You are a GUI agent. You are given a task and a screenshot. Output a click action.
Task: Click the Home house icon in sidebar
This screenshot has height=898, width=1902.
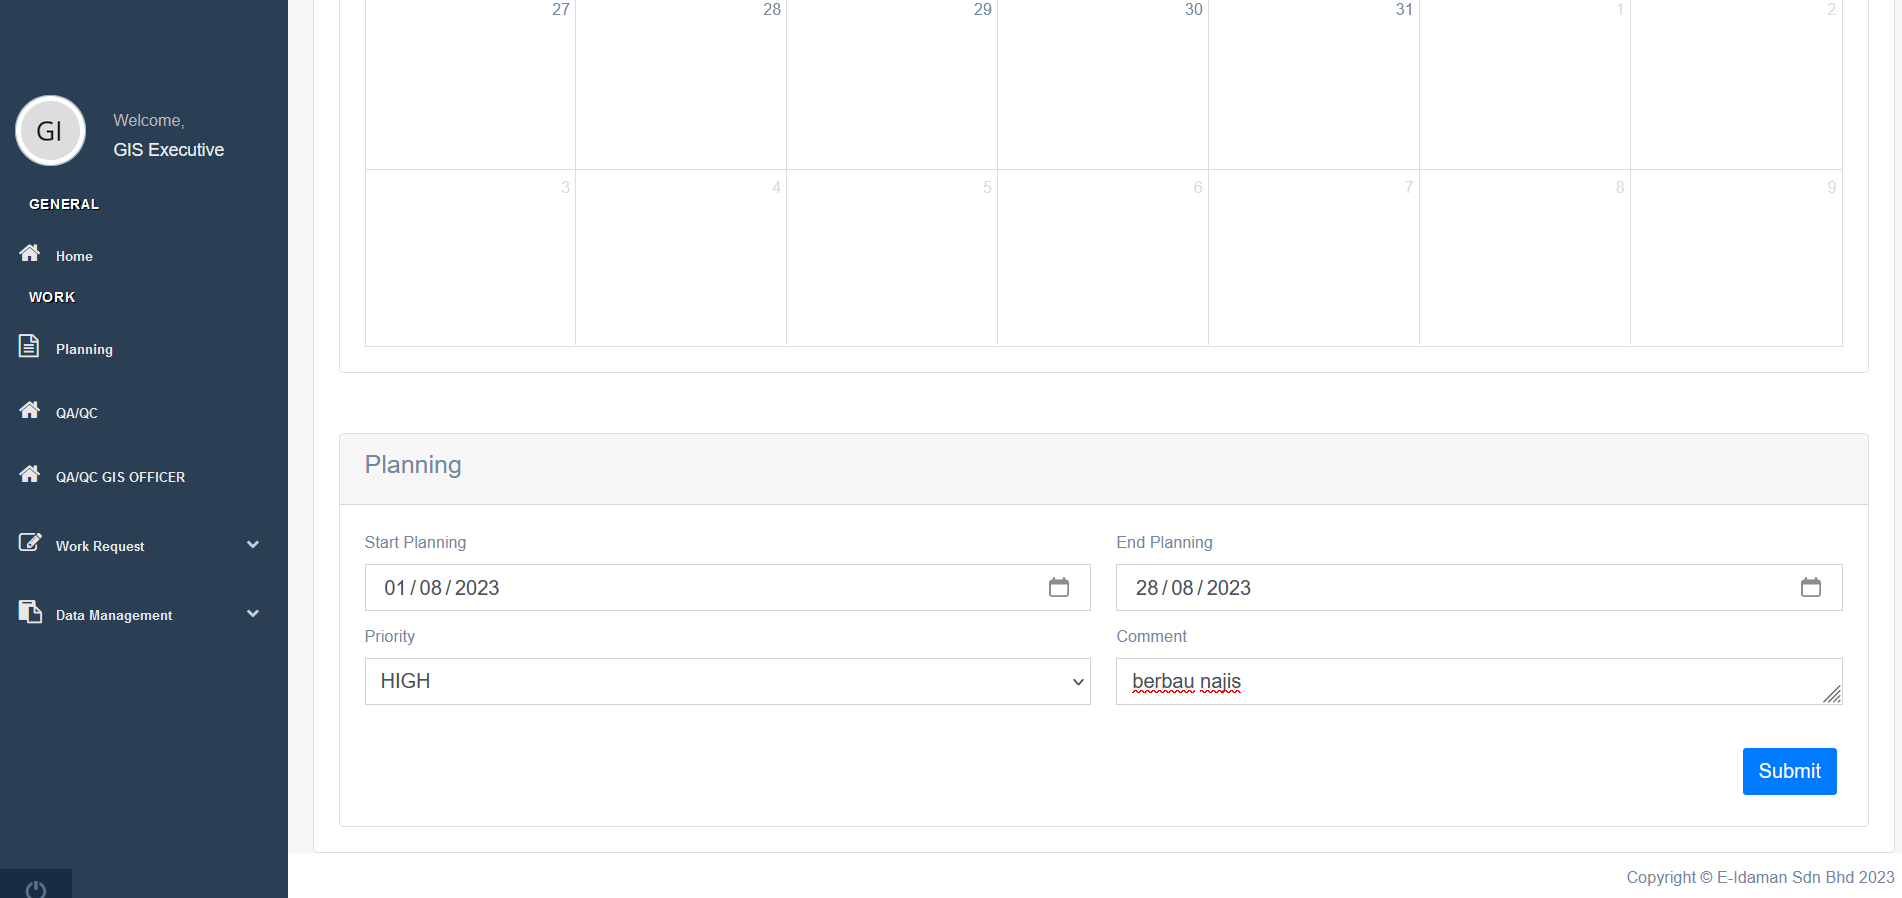(30, 253)
